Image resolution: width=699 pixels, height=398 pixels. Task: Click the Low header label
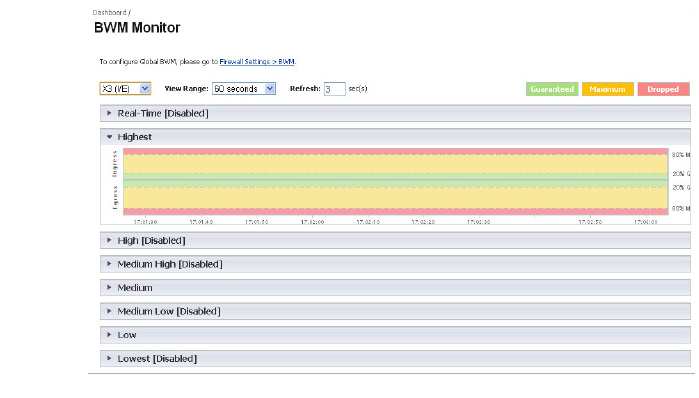click(127, 335)
